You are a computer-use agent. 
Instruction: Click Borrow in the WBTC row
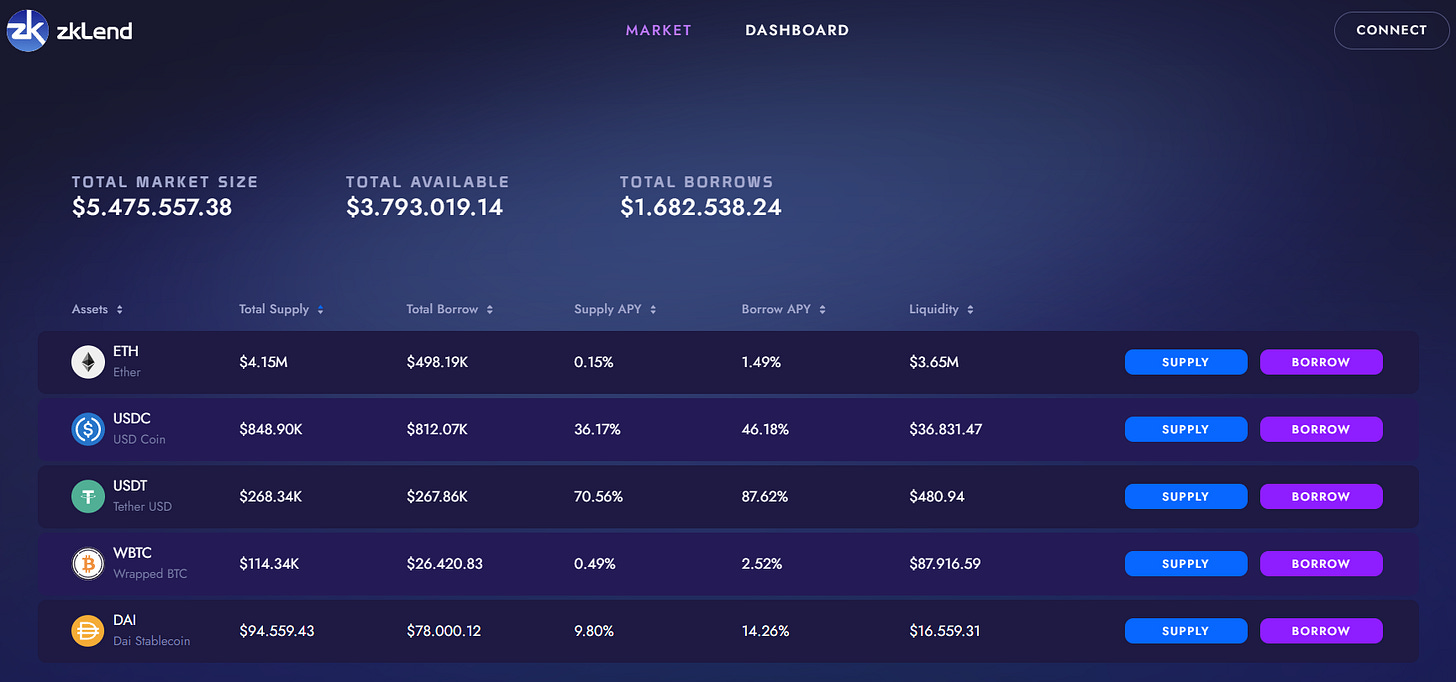coord(1321,563)
